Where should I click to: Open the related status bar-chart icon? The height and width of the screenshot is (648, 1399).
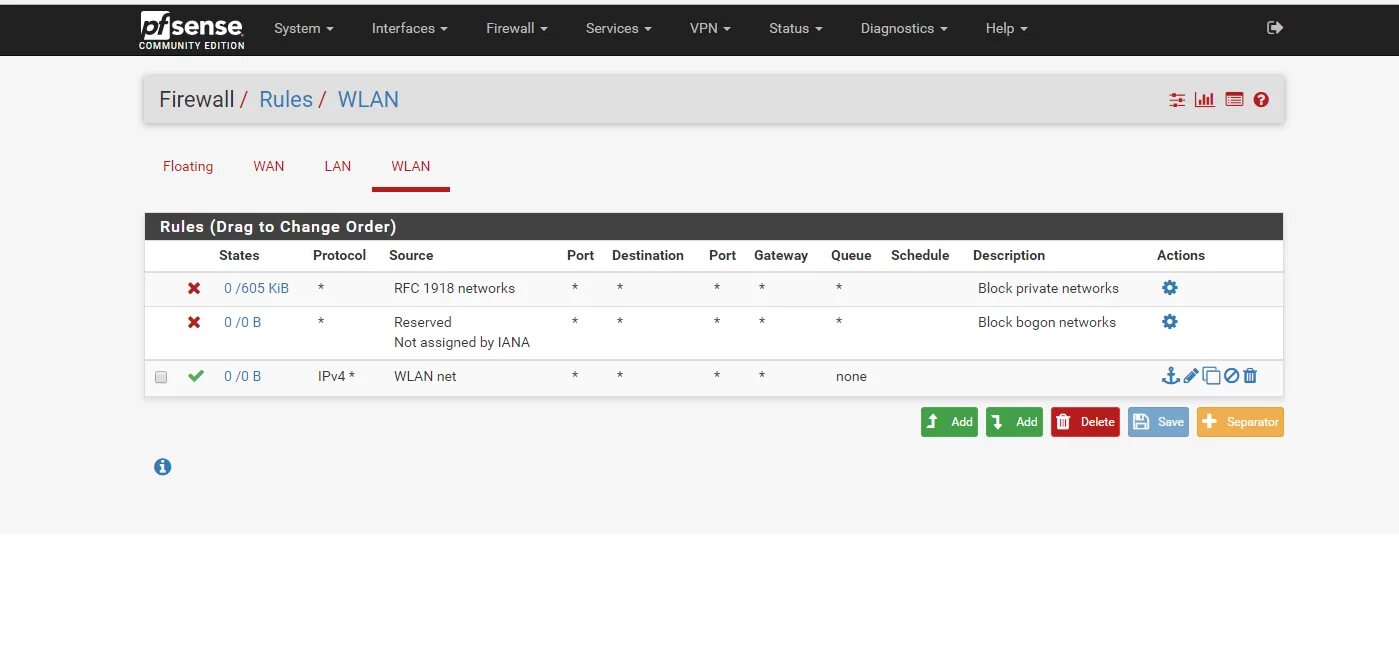(x=1205, y=100)
